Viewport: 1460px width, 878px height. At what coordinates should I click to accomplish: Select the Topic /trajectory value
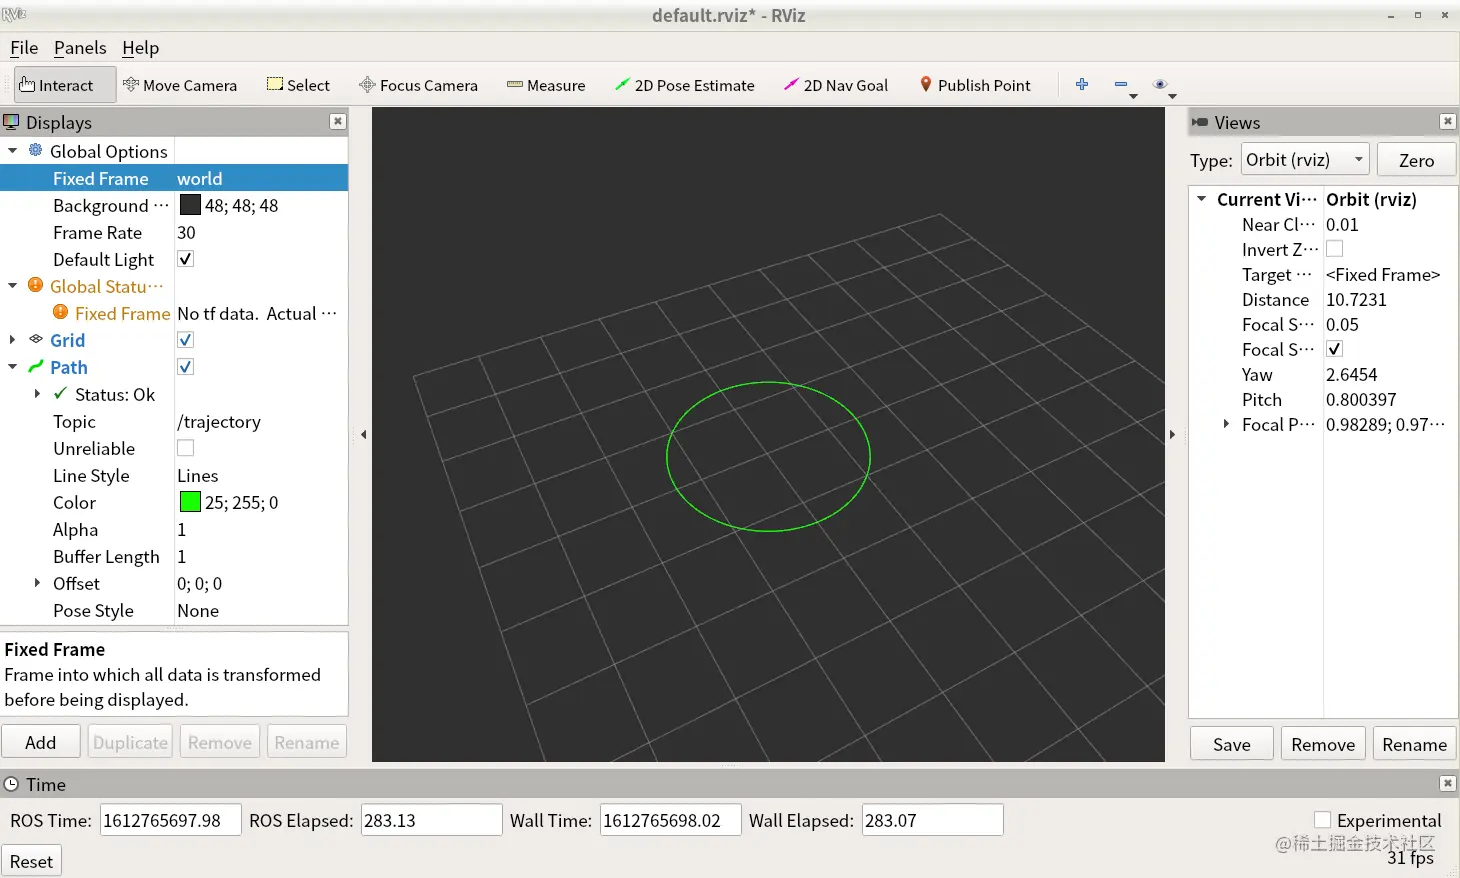(219, 421)
